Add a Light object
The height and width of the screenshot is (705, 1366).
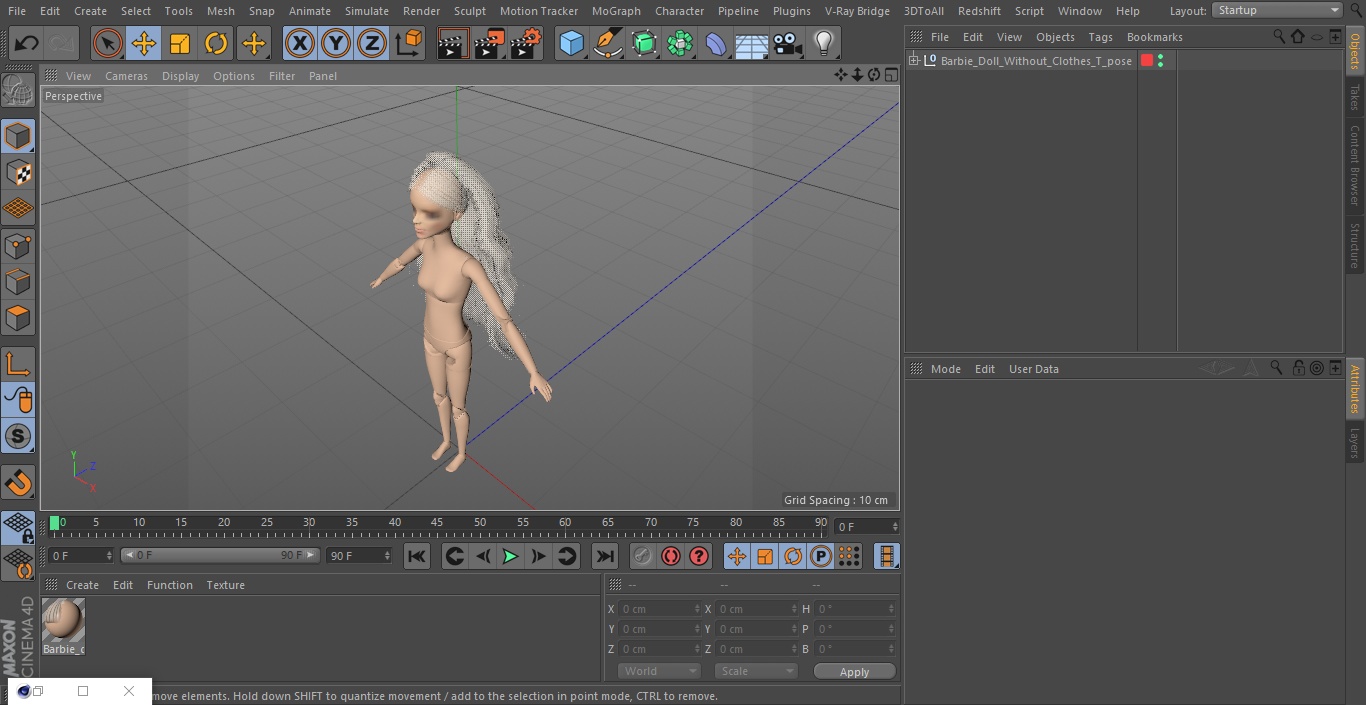coord(824,43)
